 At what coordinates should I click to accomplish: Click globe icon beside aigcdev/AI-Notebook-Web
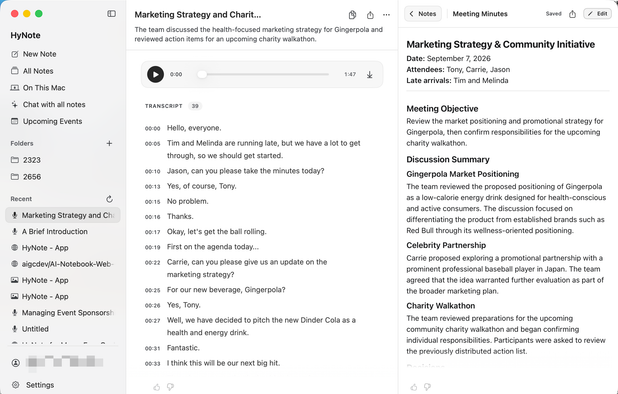[x=15, y=264]
